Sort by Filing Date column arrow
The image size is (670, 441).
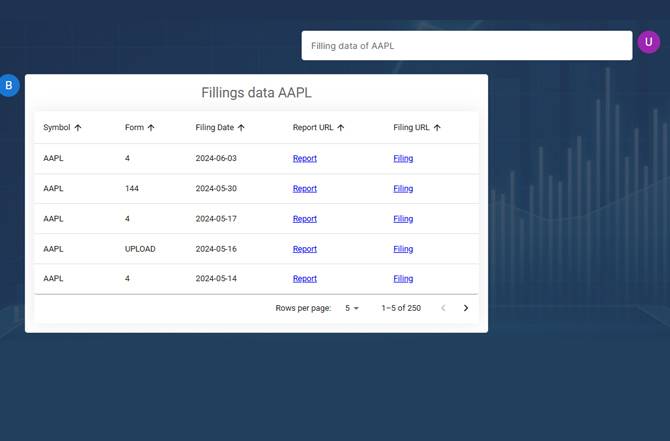[241, 127]
